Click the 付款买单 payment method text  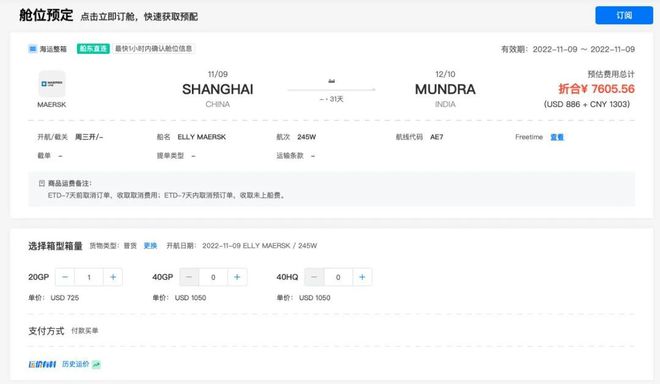point(85,331)
